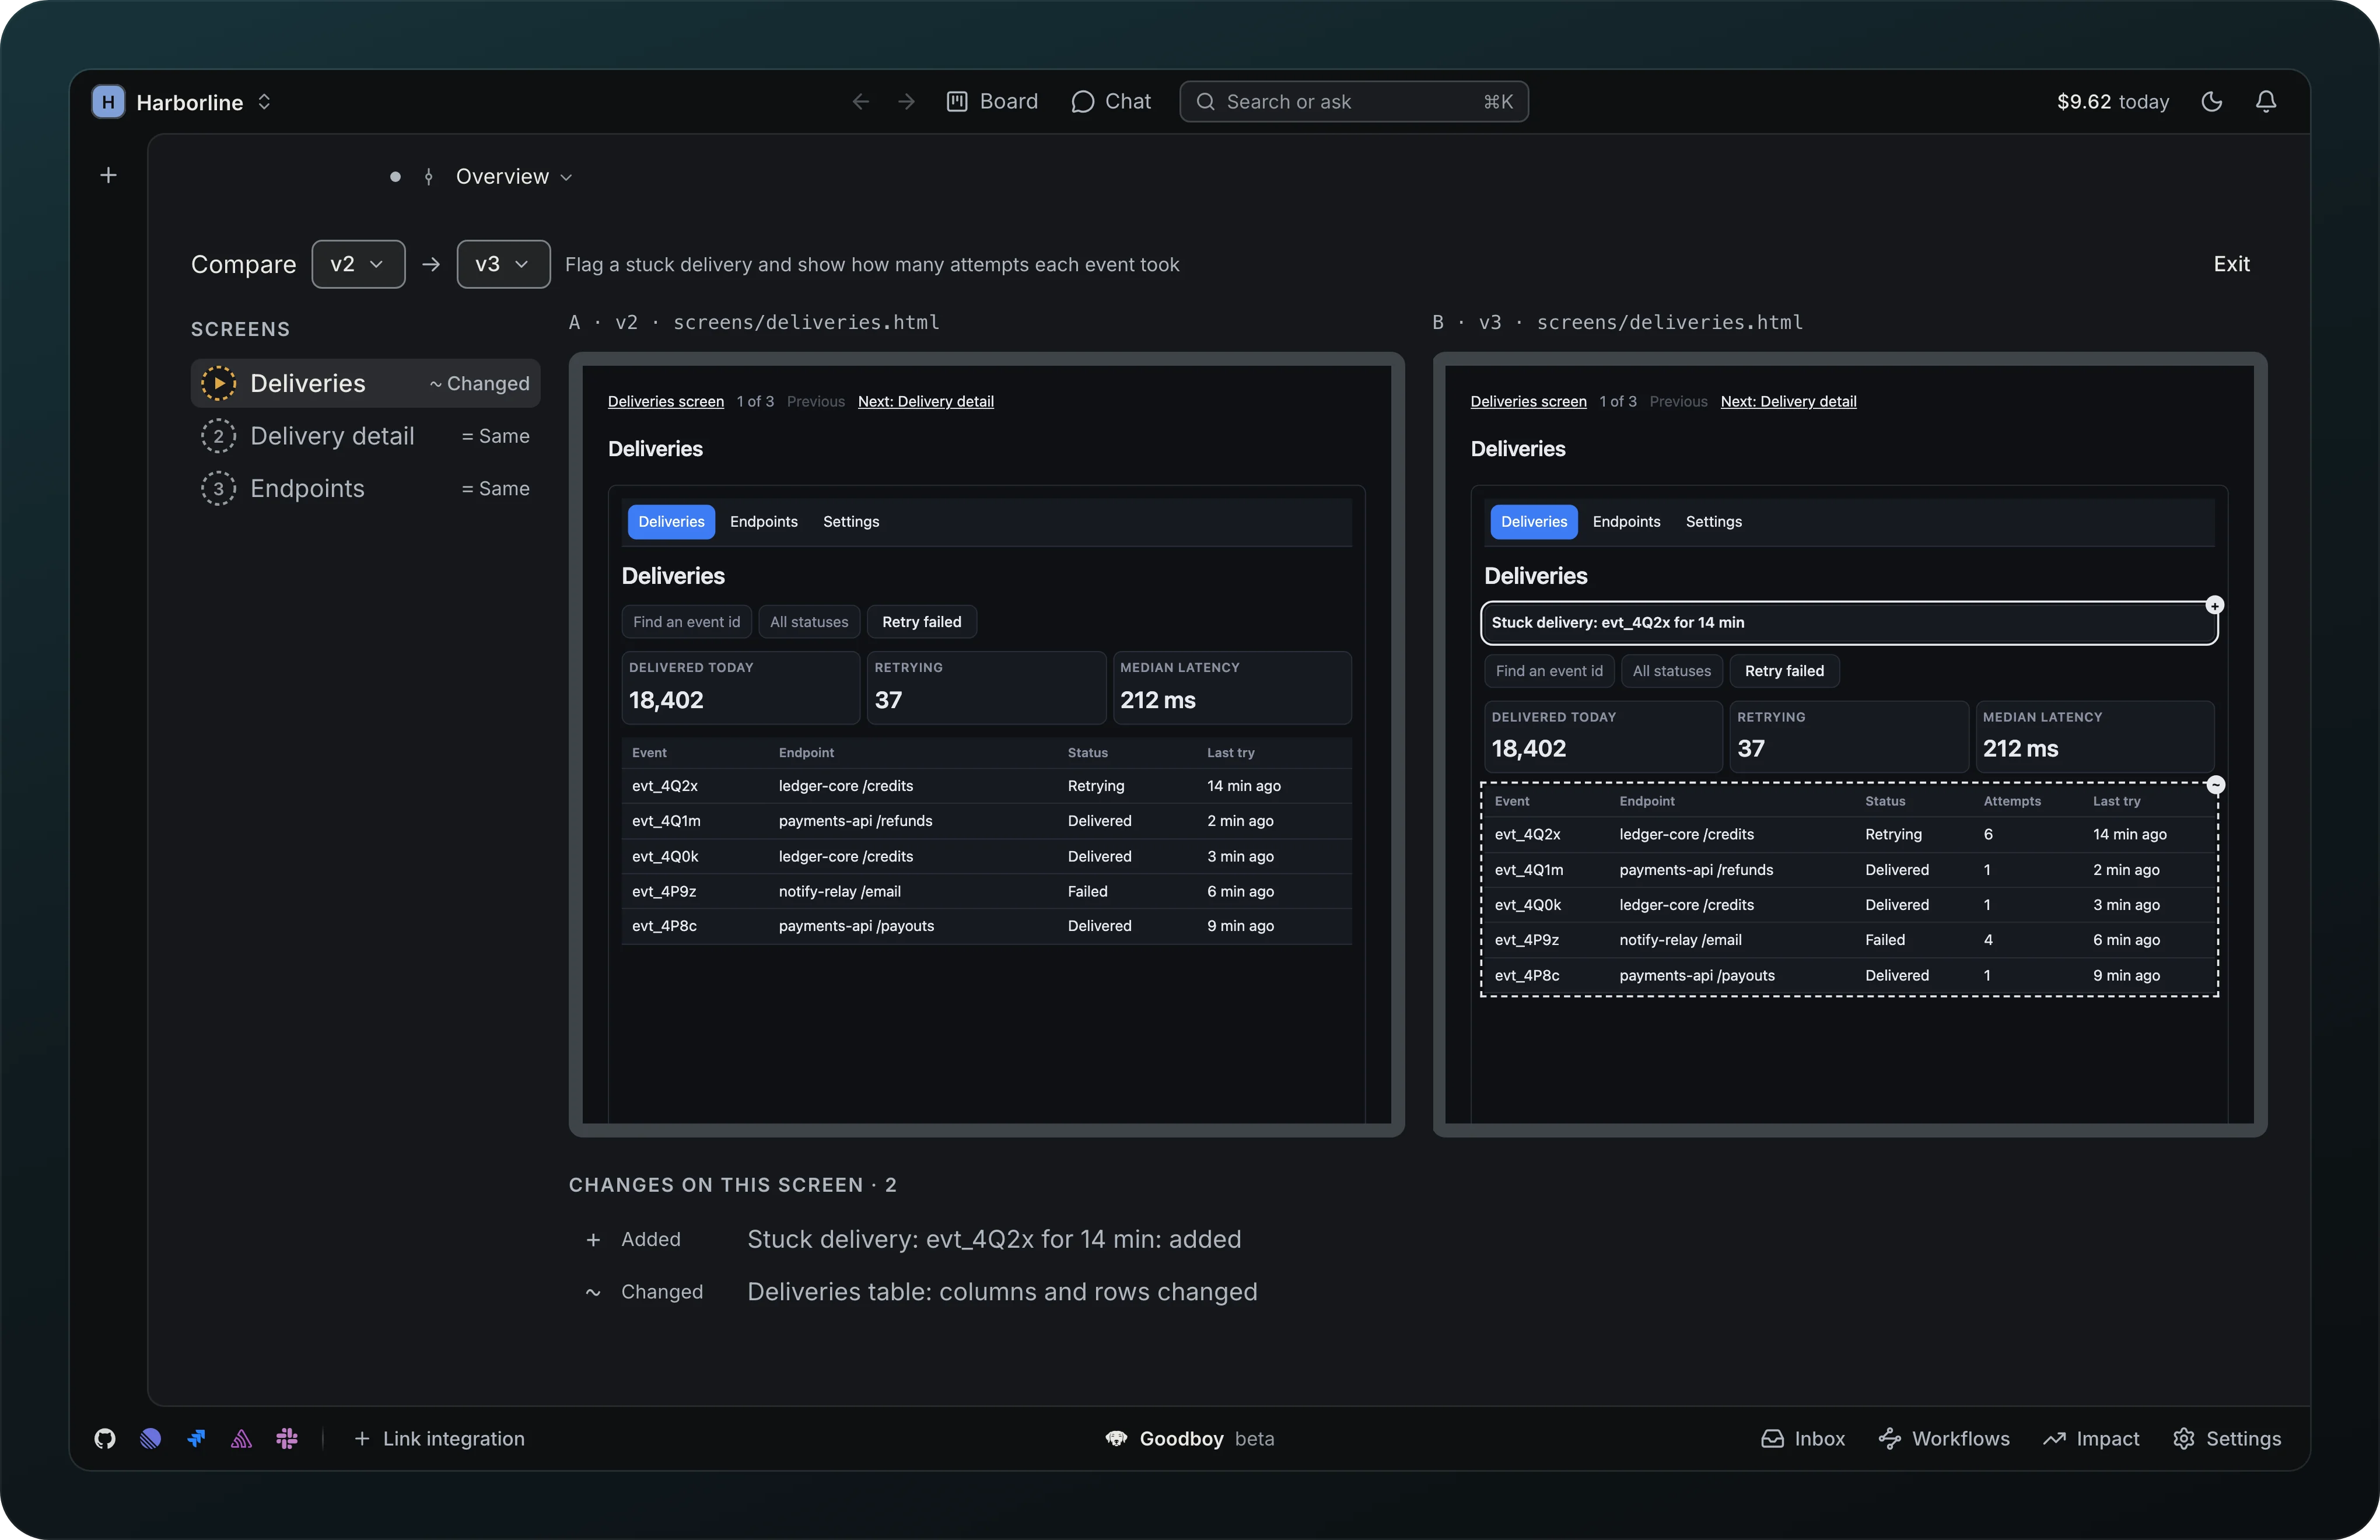Open Impact
2380x1540 pixels.
[2091, 1438]
